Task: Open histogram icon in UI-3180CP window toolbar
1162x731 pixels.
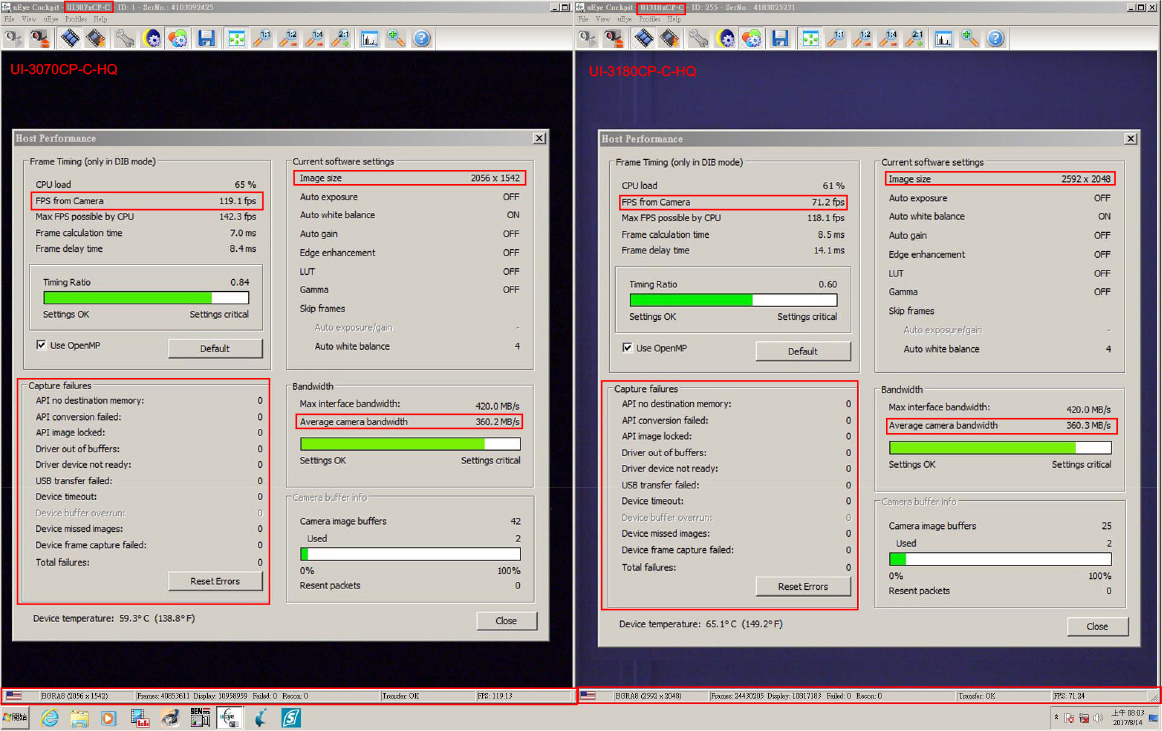Action: click(943, 39)
